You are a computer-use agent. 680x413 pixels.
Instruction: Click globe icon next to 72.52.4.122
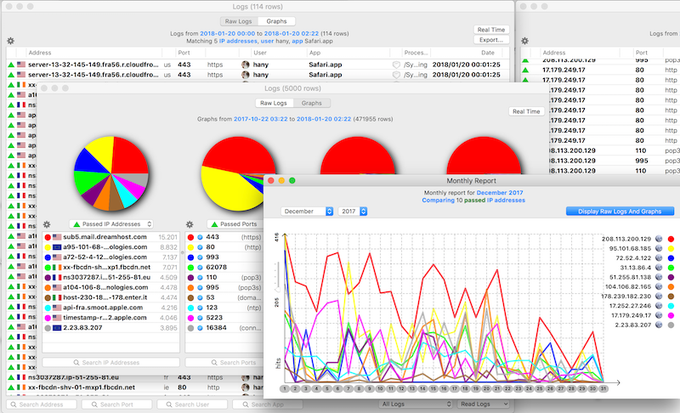(x=659, y=258)
